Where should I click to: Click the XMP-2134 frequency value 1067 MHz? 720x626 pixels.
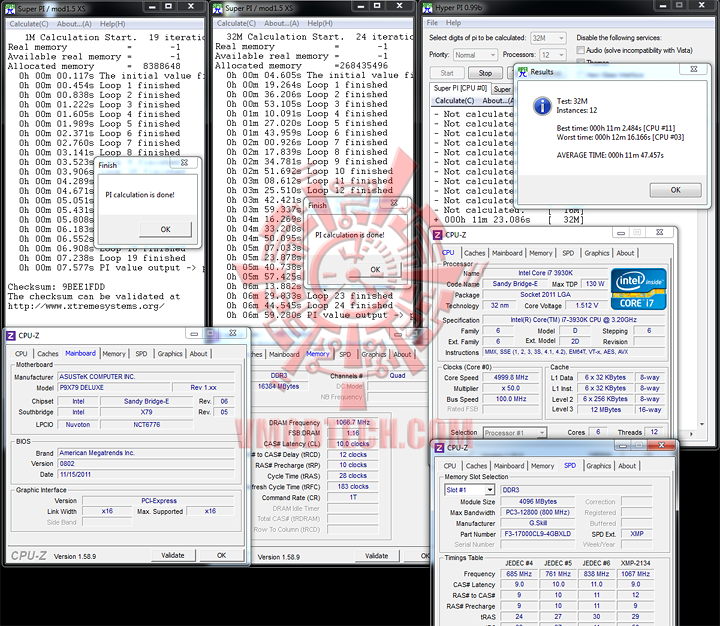(635, 574)
